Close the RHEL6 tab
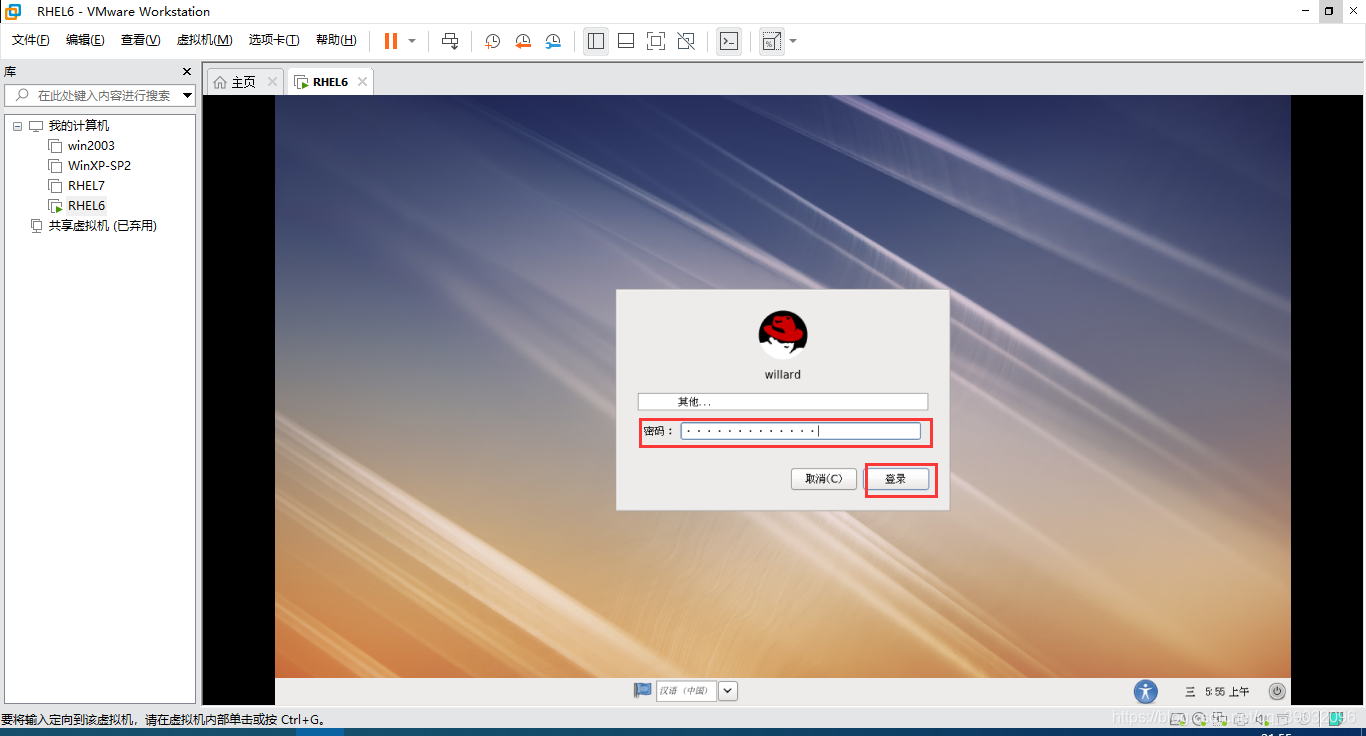Image resolution: width=1366 pixels, height=736 pixels. (x=362, y=82)
